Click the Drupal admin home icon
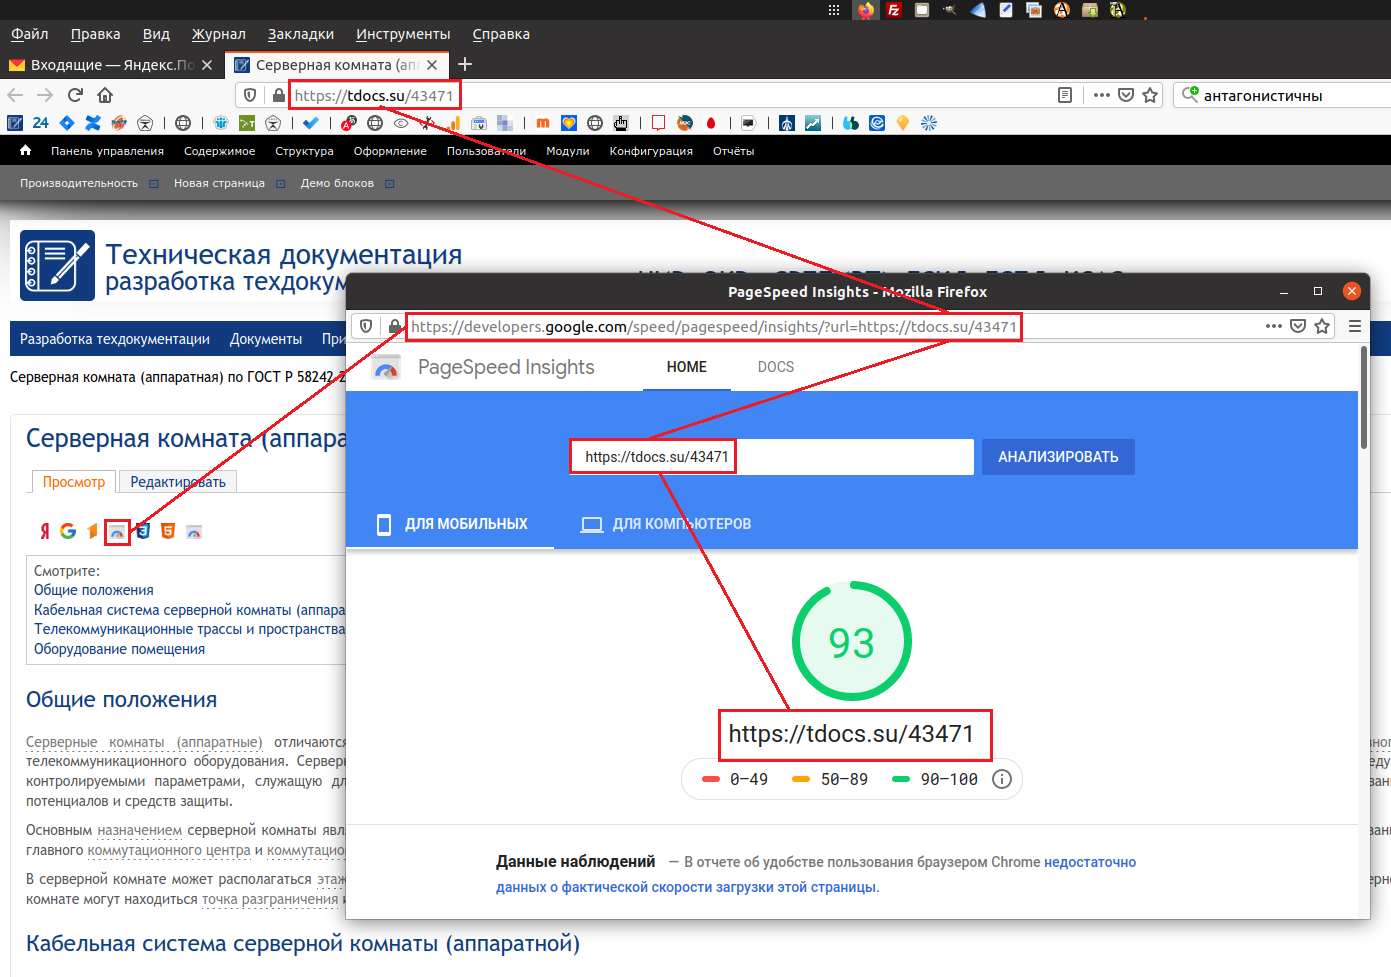Image resolution: width=1391 pixels, height=977 pixels. (x=26, y=150)
